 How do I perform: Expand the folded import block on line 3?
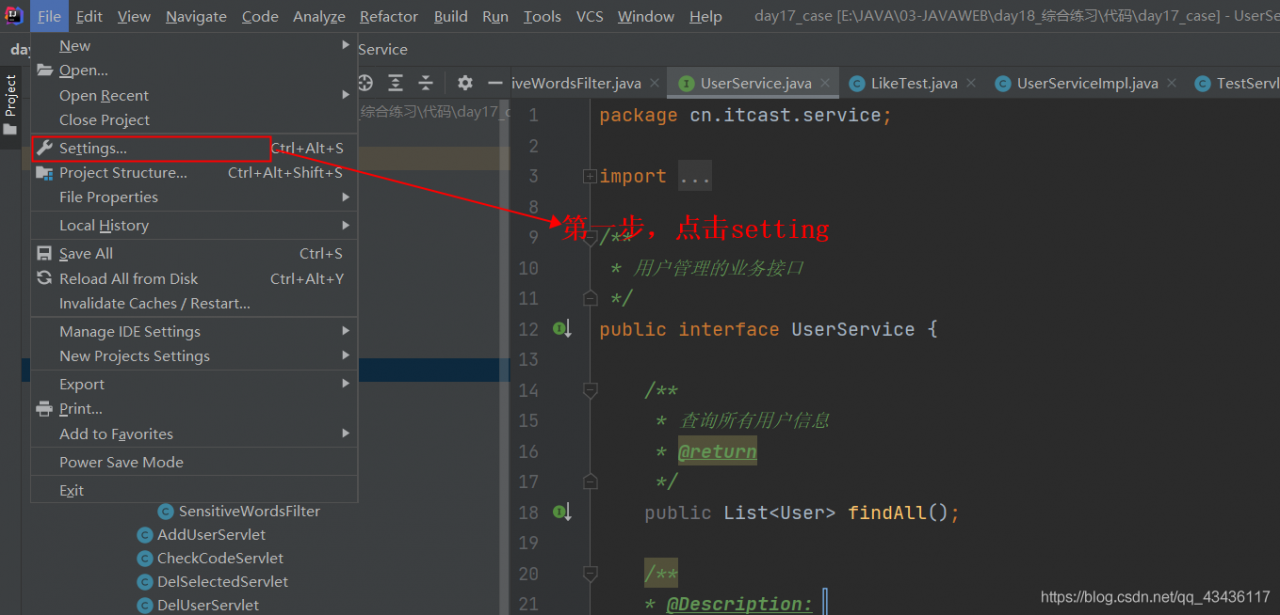pyautogui.click(x=590, y=176)
